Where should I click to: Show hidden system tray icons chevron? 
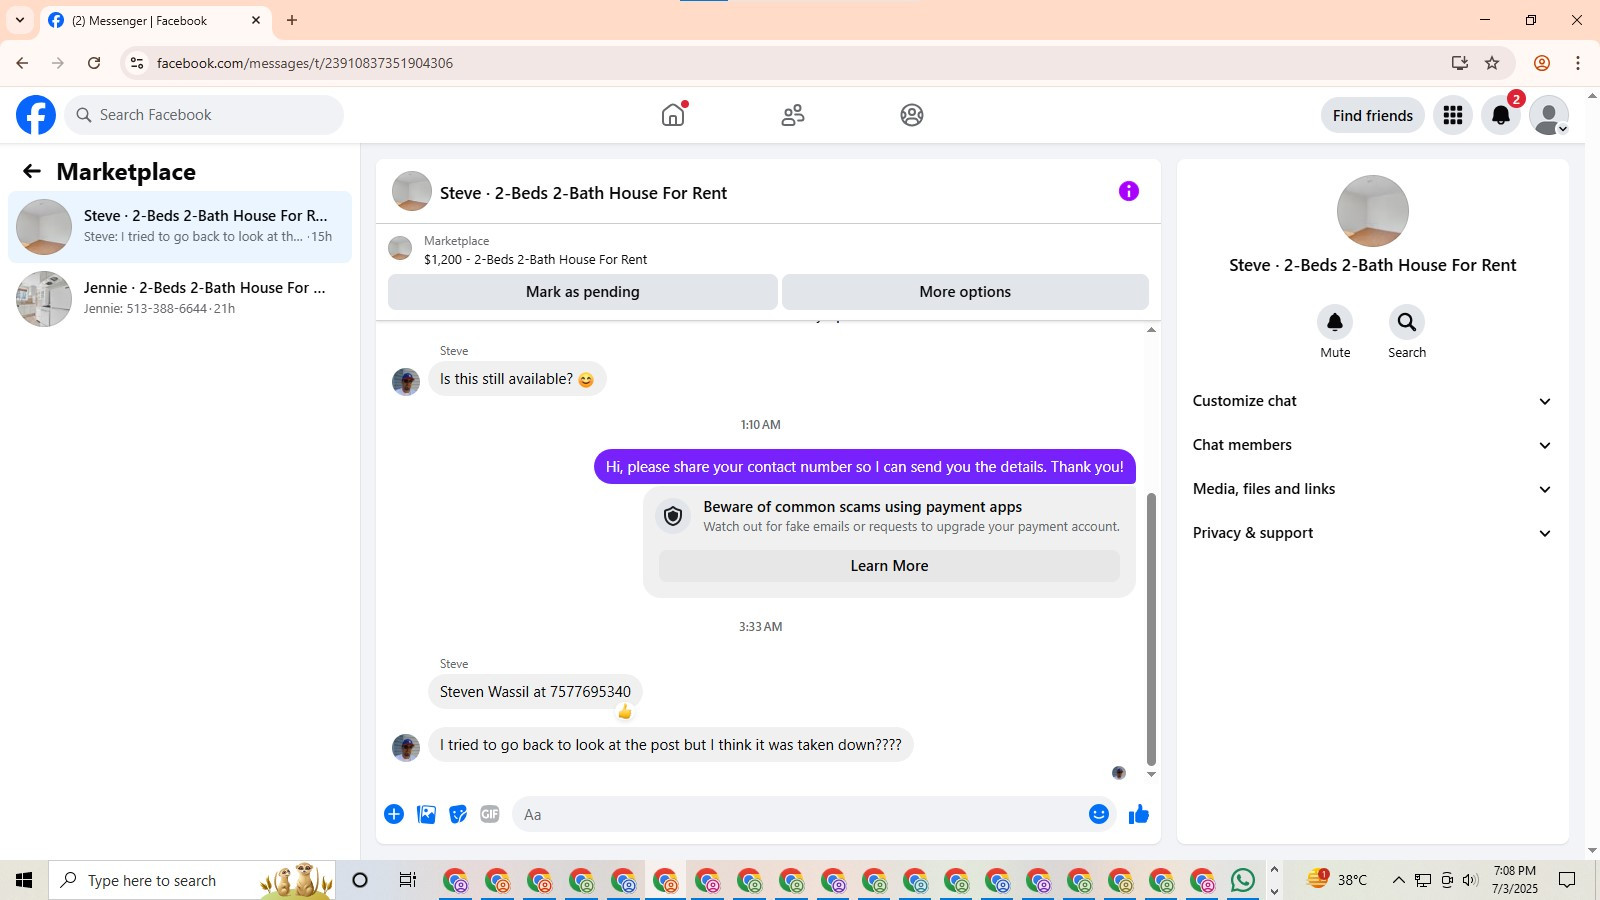1398,880
